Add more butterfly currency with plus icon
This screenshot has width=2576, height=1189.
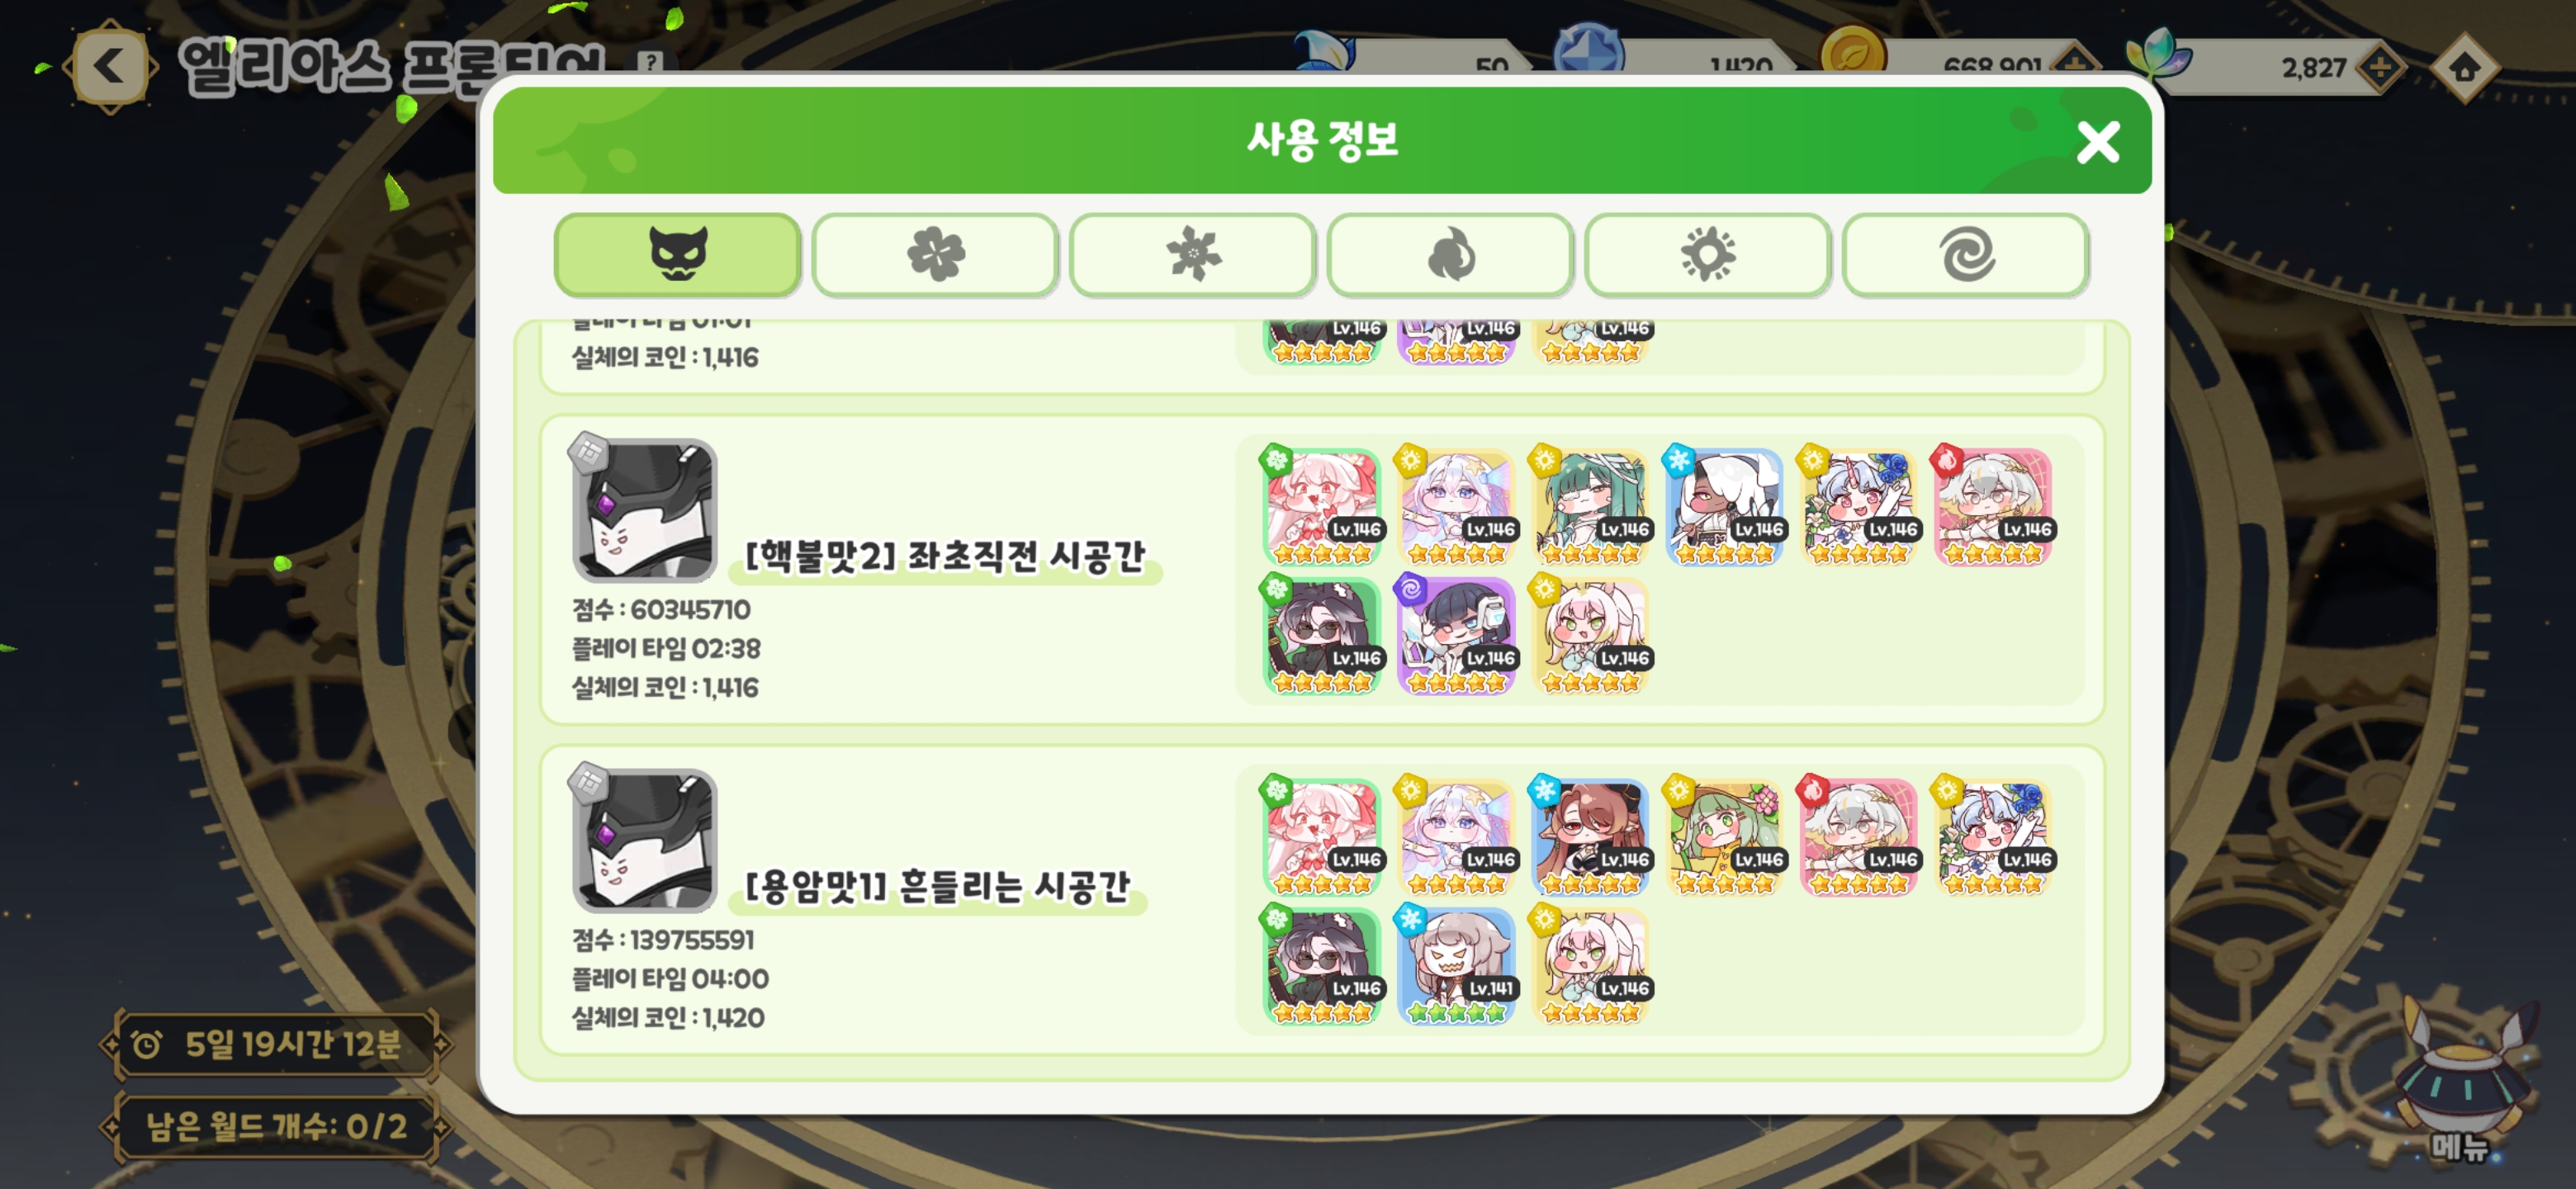click(2380, 68)
